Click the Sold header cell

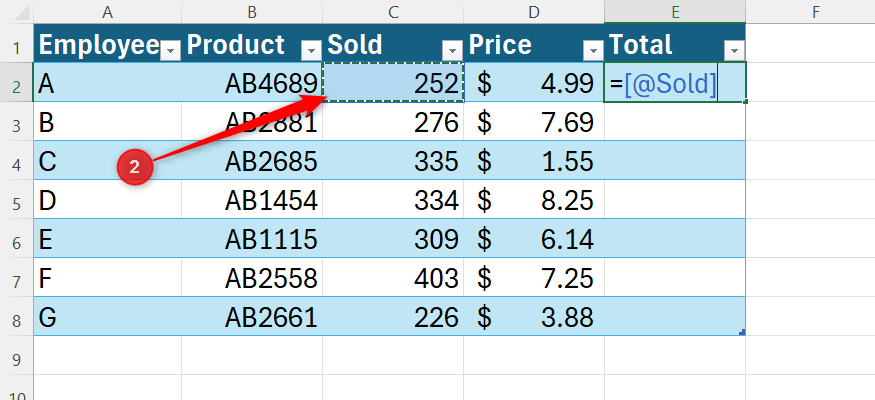(393, 44)
